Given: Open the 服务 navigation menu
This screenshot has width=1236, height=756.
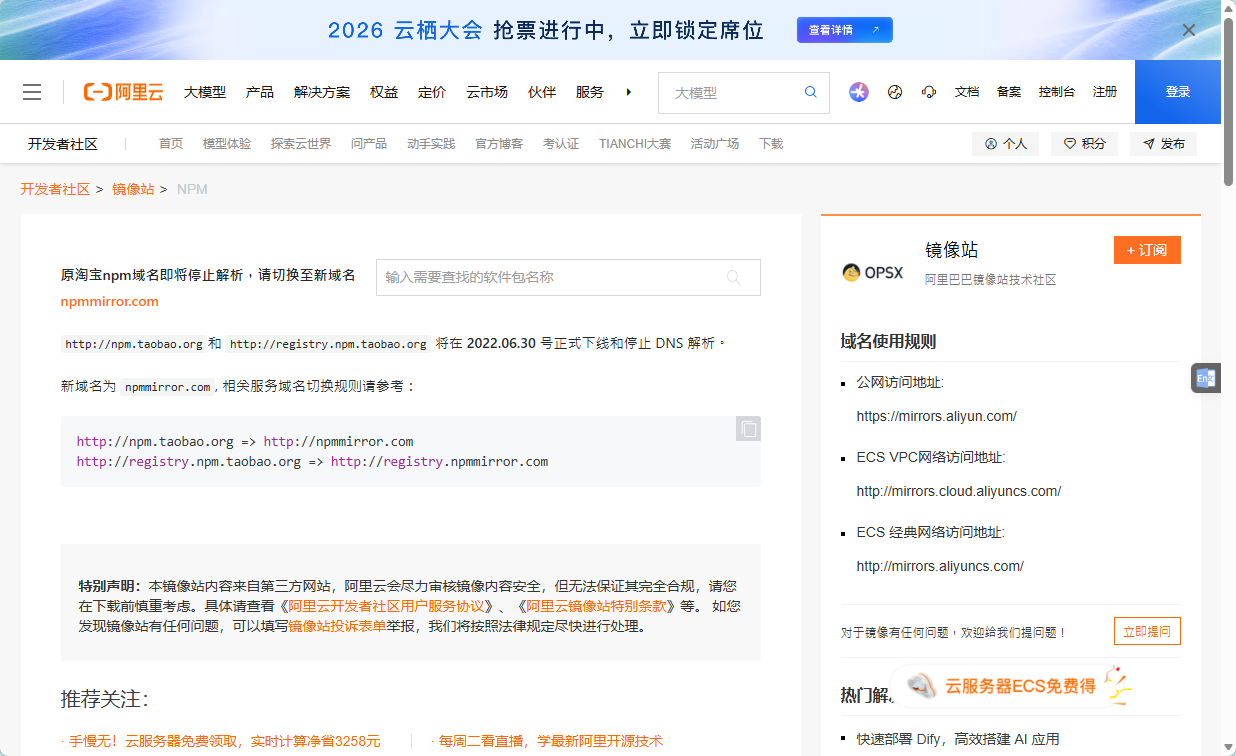Looking at the screenshot, I should click(x=590, y=92).
